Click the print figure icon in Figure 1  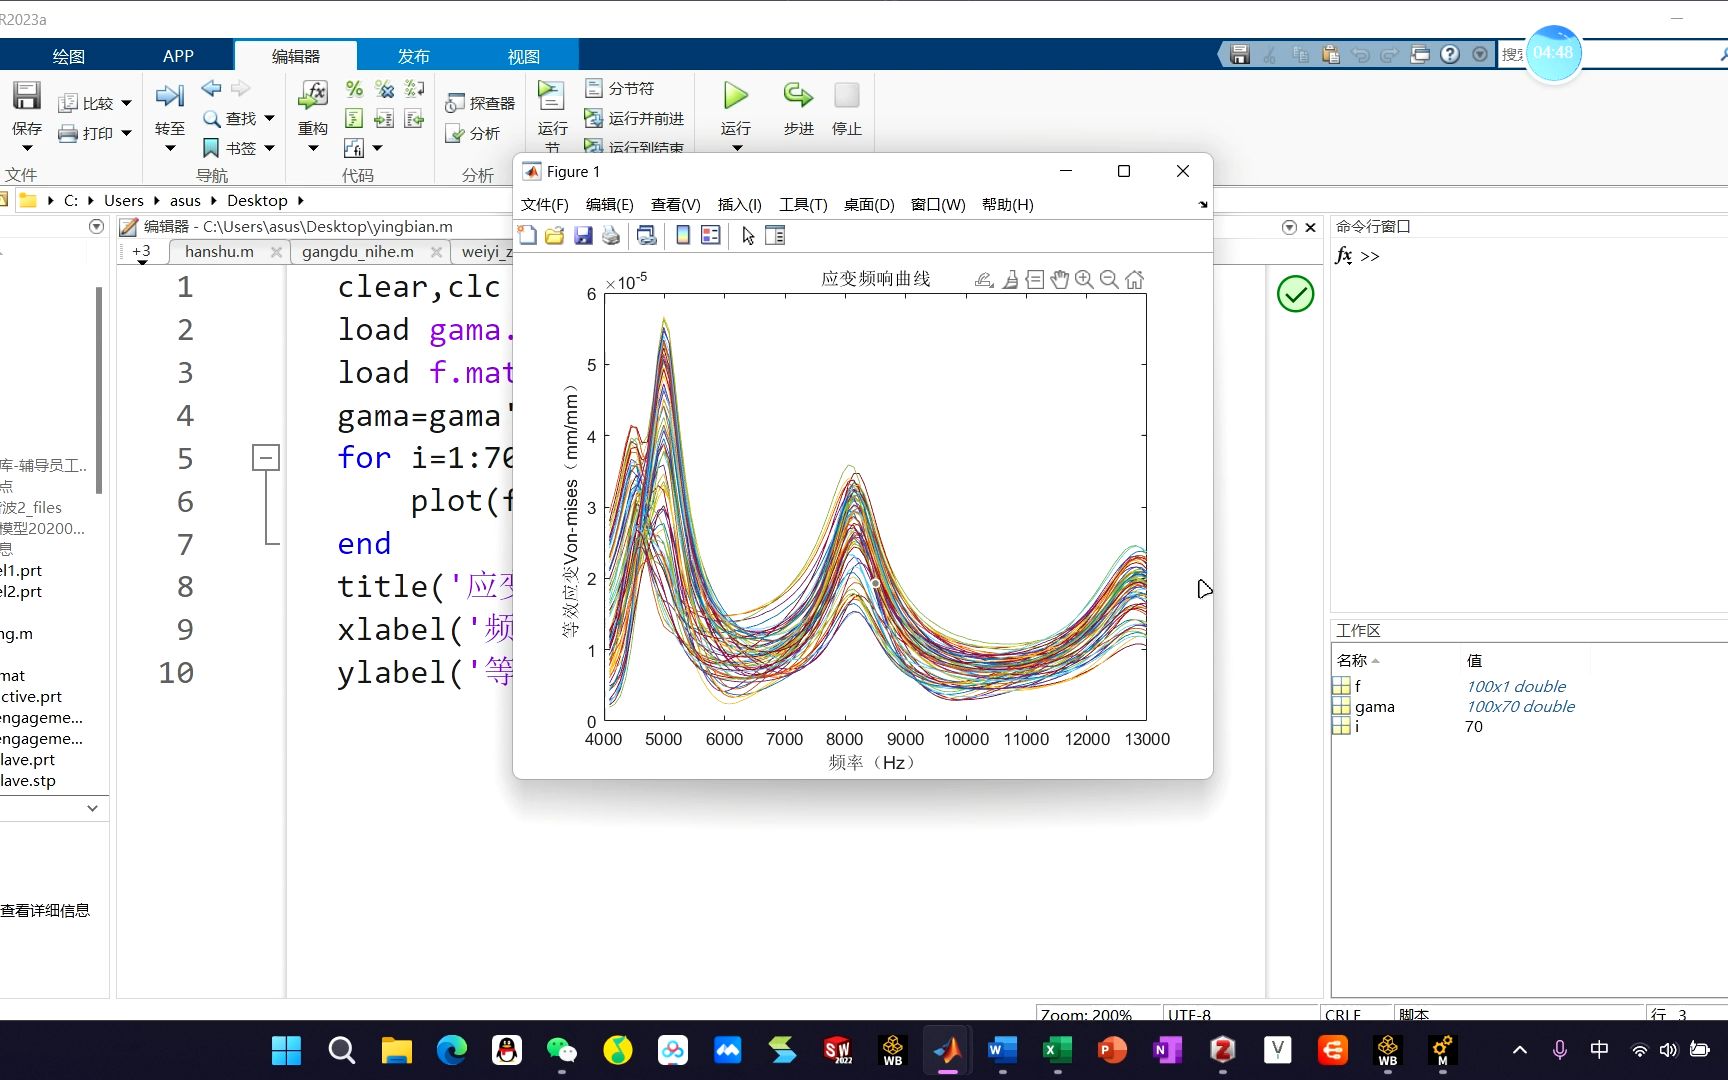click(x=611, y=235)
